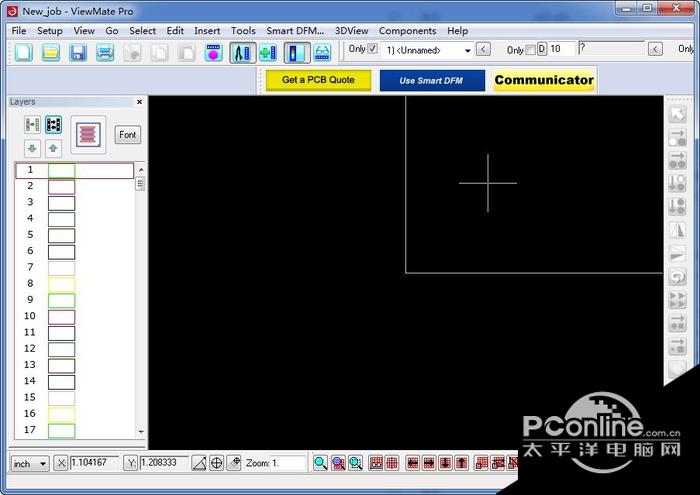Open the Smart DFM... menu

[295, 31]
